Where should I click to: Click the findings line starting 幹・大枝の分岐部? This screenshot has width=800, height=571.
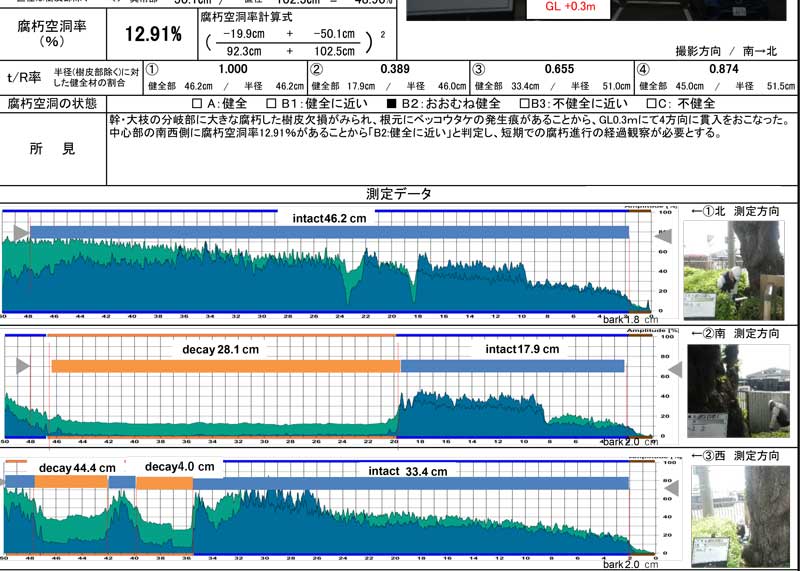[x=452, y=120]
